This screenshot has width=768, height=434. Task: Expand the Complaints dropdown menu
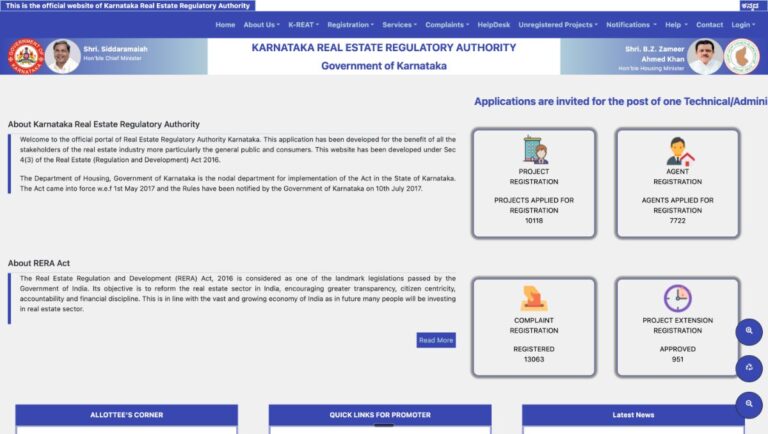pyautogui.click(x=447, y=24)
